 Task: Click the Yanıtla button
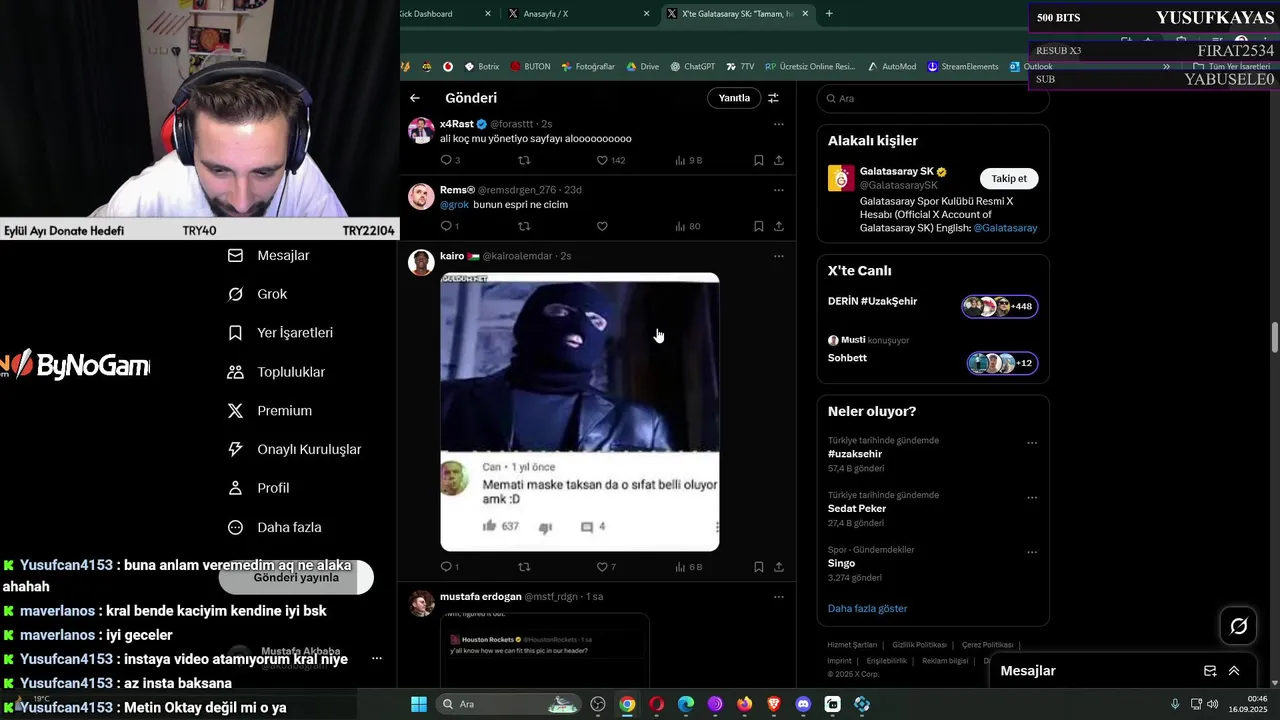tap(734, 98)
